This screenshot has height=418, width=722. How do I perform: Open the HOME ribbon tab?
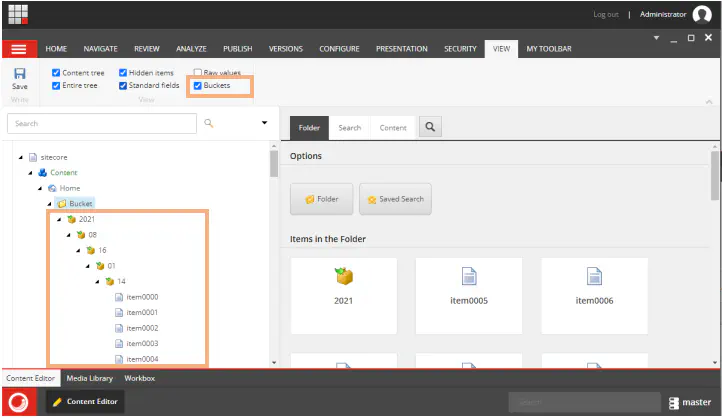pos(56,49)
